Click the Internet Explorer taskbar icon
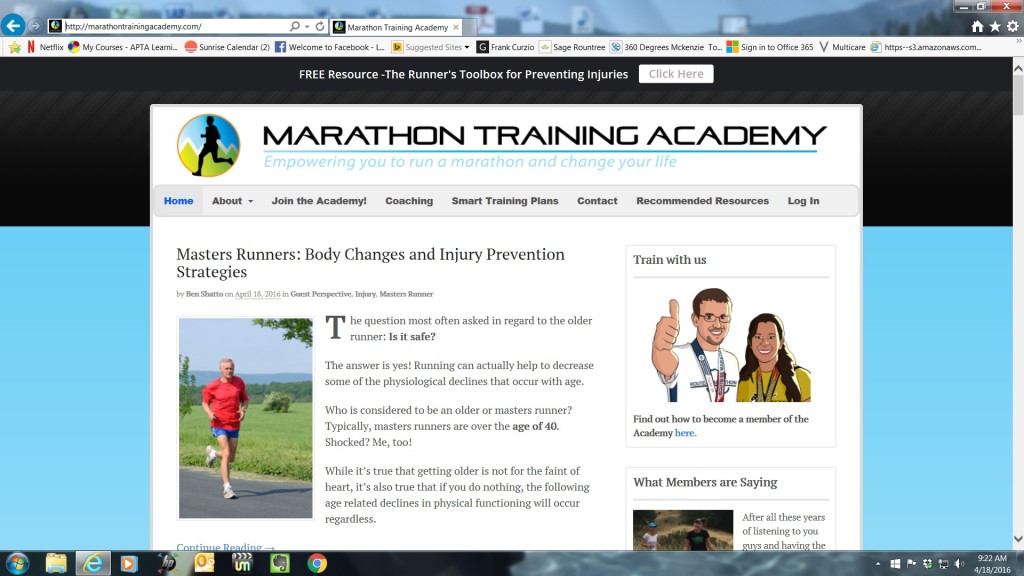Screen dimensions: 1024x576 point(93,563)
